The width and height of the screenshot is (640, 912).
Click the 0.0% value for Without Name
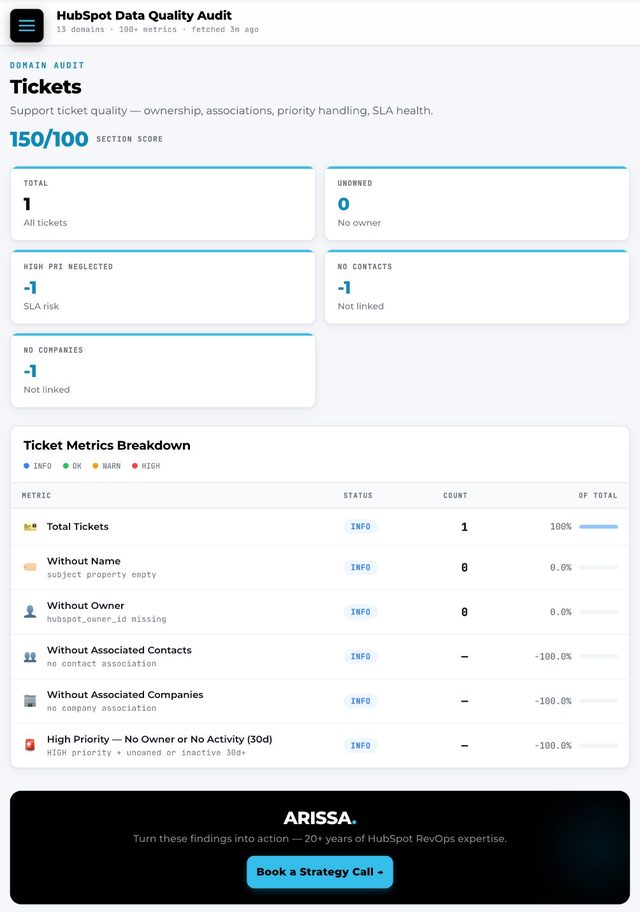(x=561, y=568)
